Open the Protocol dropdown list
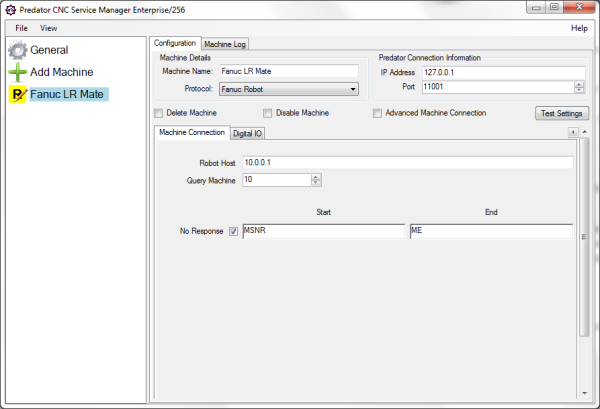600x409 pixels. pos(353,89)
